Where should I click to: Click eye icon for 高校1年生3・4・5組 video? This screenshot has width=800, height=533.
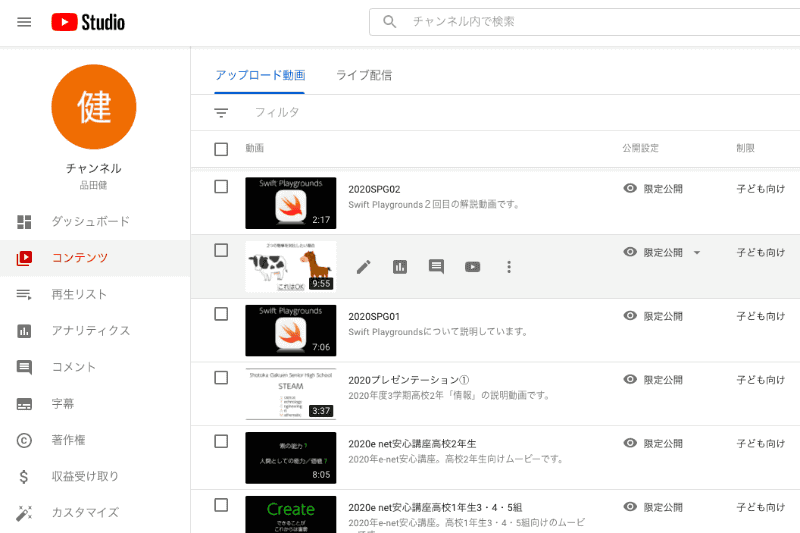pyautogui.click(x=630, y=506)
